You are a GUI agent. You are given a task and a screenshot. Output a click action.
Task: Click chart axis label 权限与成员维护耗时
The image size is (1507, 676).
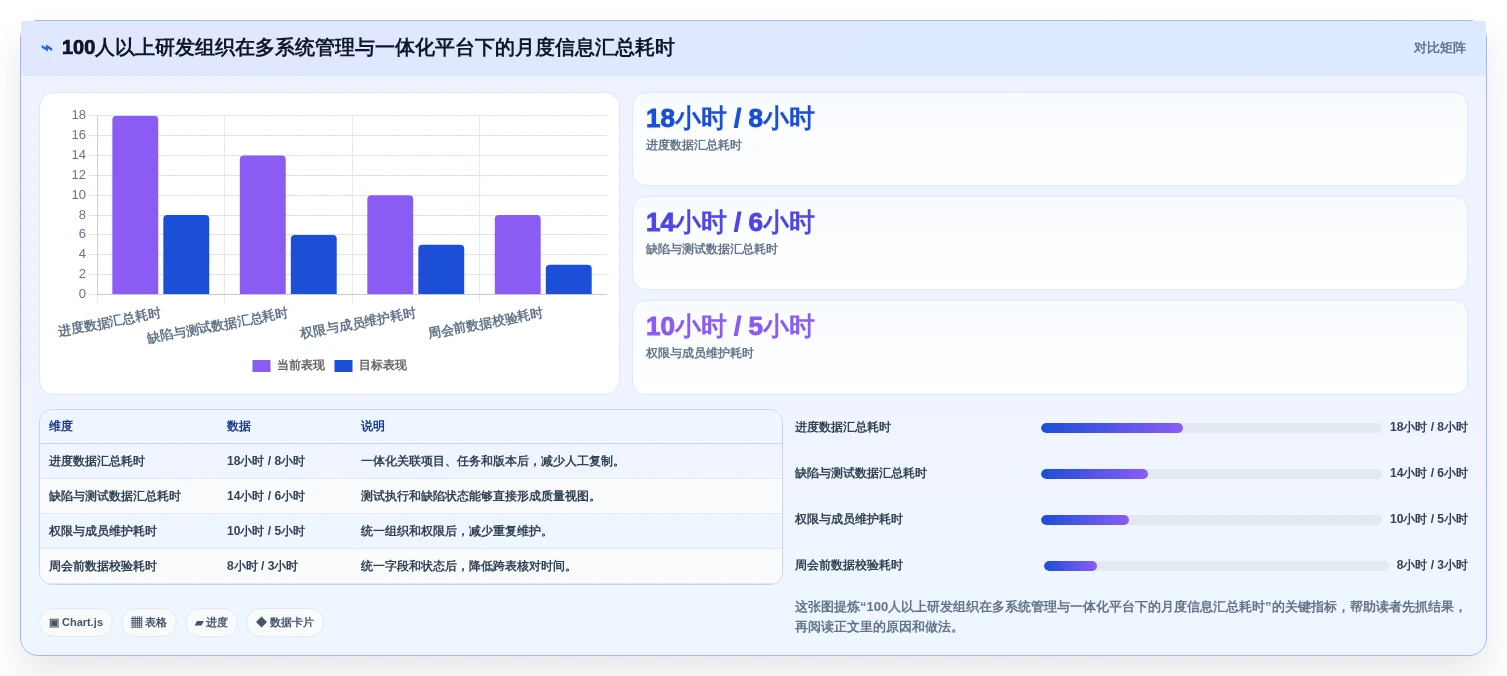pyautogui.click(x=358, y=324)
